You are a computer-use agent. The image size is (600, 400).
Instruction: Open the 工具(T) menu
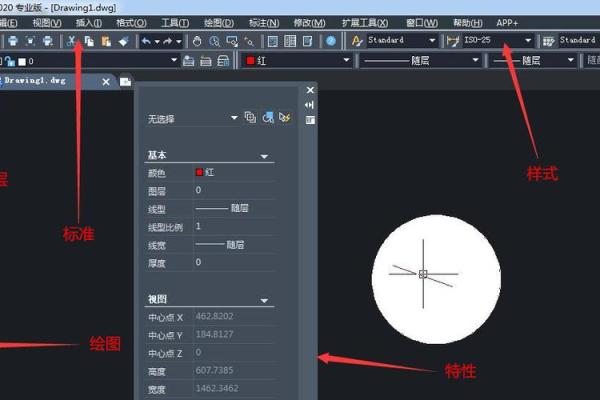tap(175, 23)
